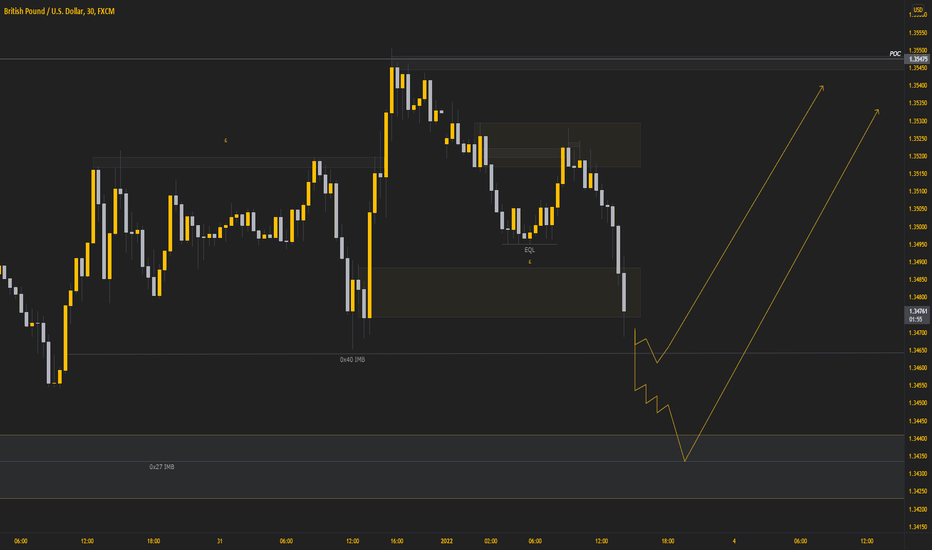
Task: Click the EQL annotation text
Action: 530,250
